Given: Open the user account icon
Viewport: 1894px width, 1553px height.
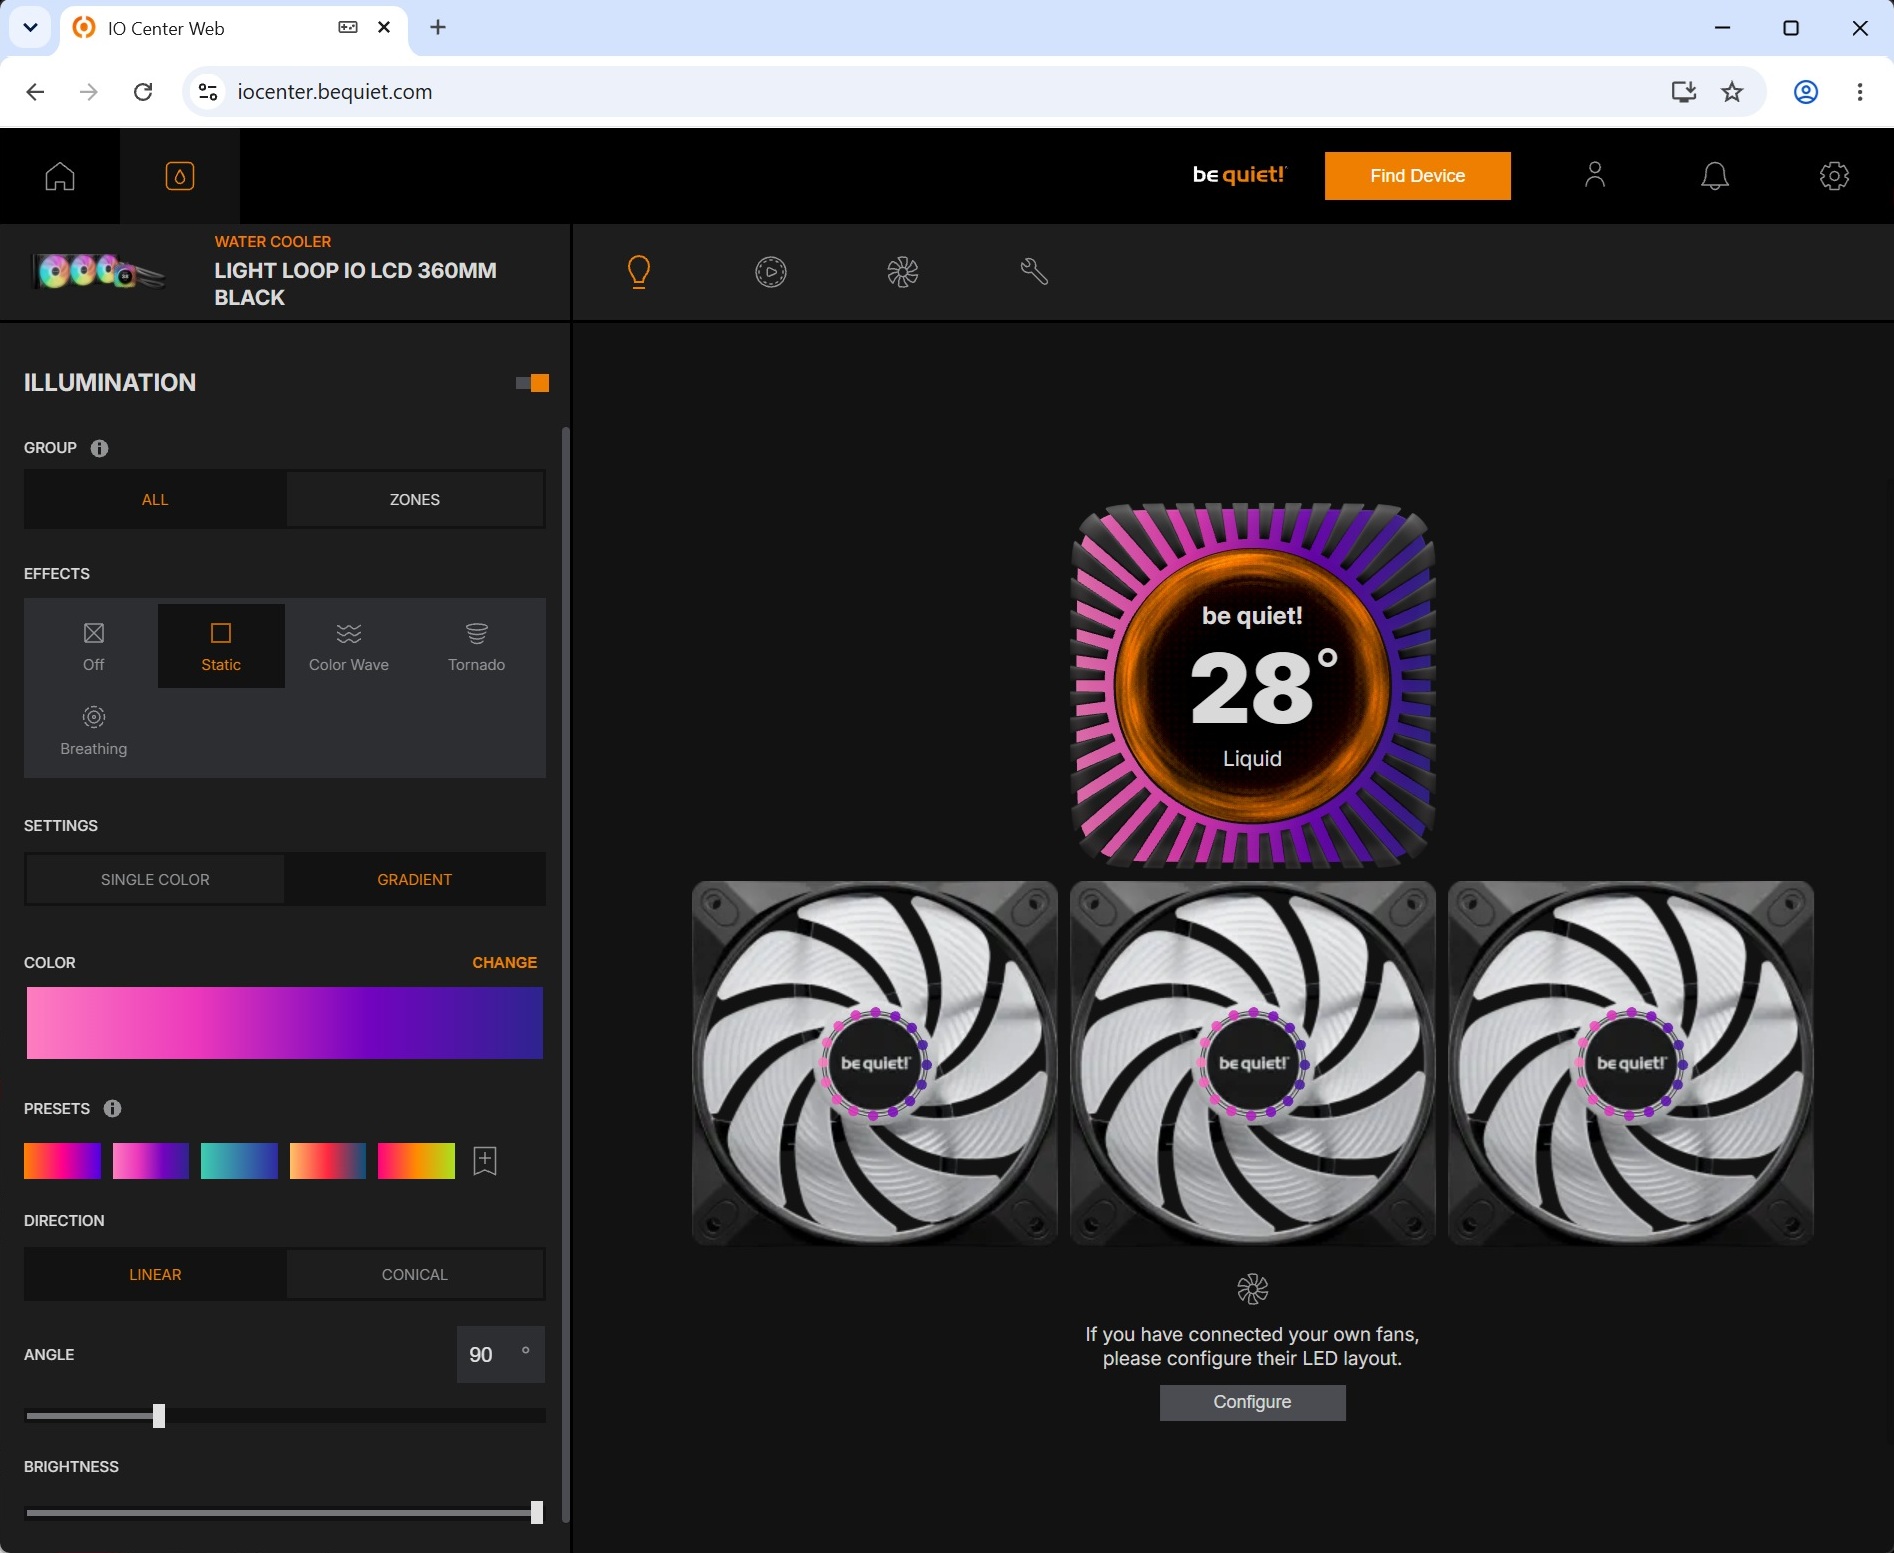Looking at the screenshot, I should click(1595, 176).
